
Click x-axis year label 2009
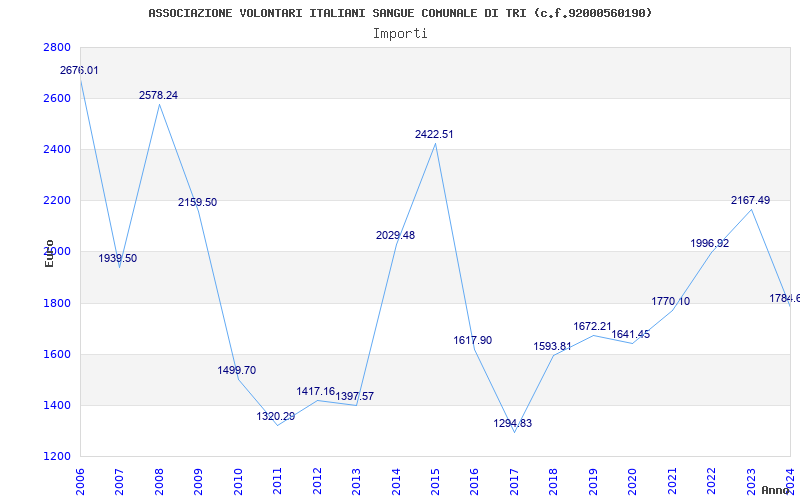click(198, 482)
